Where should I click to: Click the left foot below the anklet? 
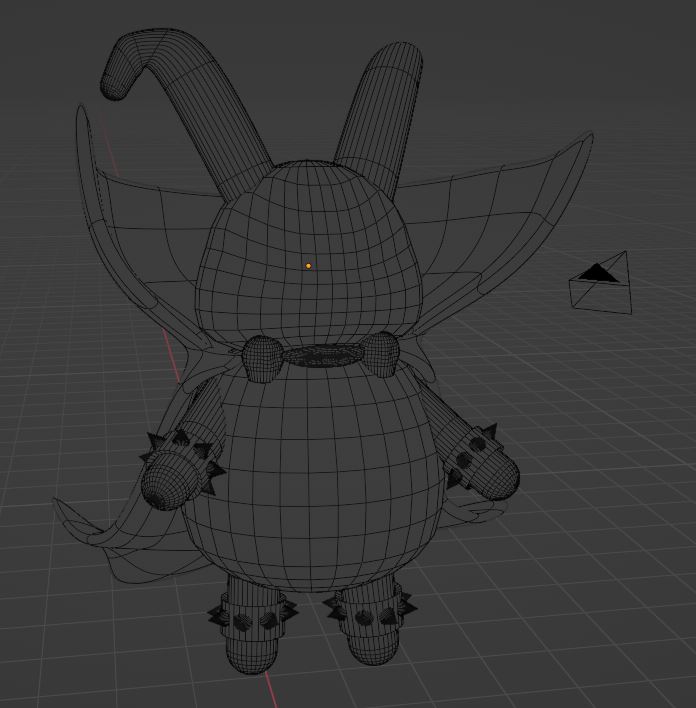[x=250, y=652]
